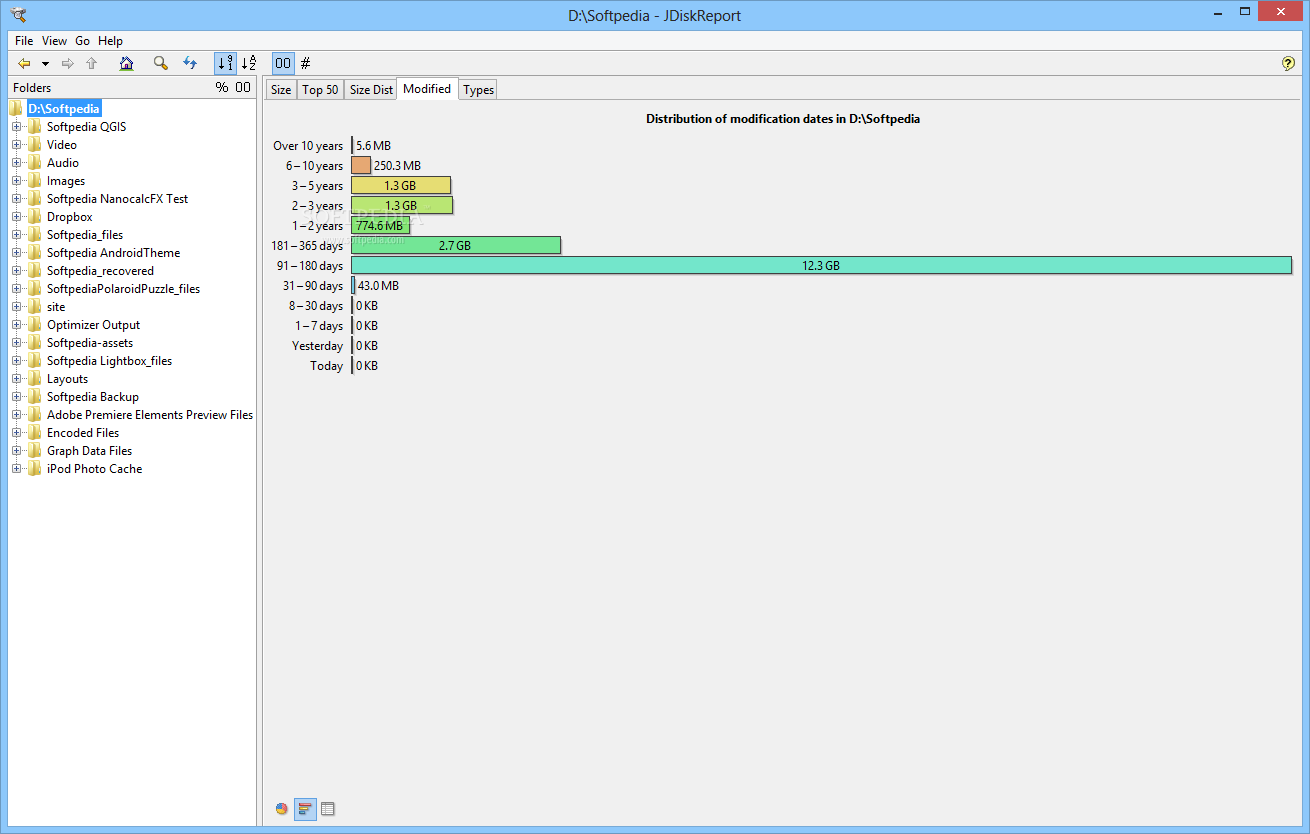This screenshot has height=834, width=1310.
Task: Select the Softpedia Backup folder
Action: pyautogui.click(x=93, y=397)
